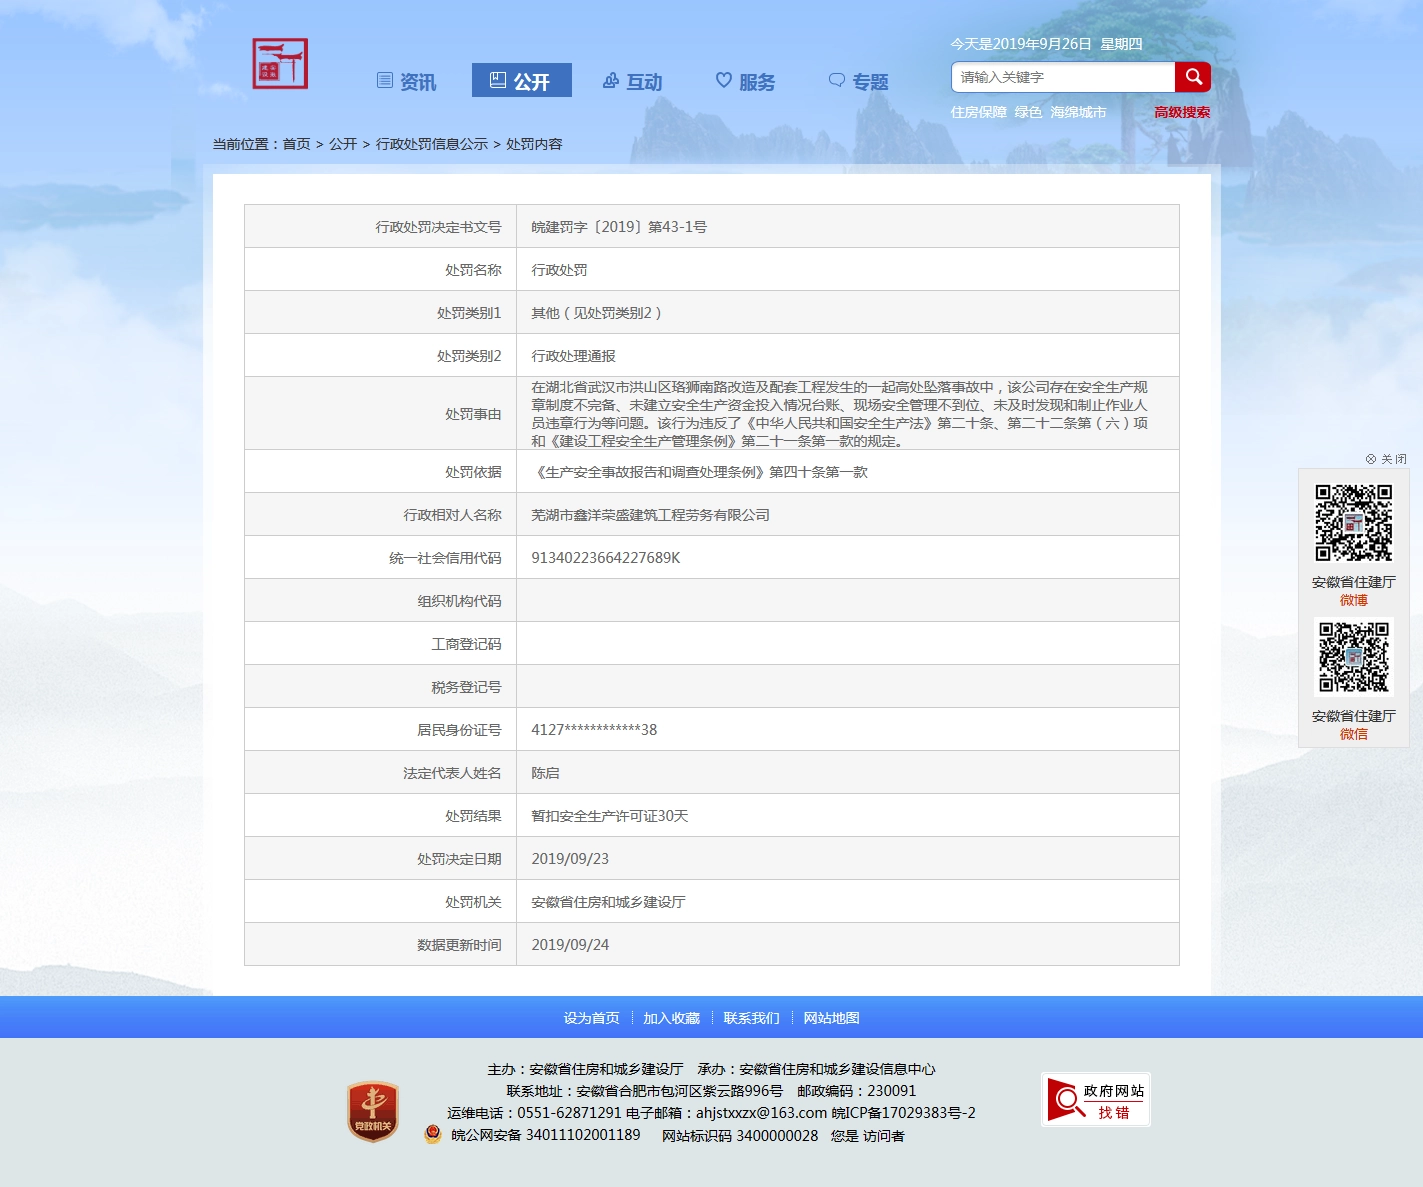Click the 联系我们 footer link
Screen dimensions: 1423x1187
coord(751,1018)
